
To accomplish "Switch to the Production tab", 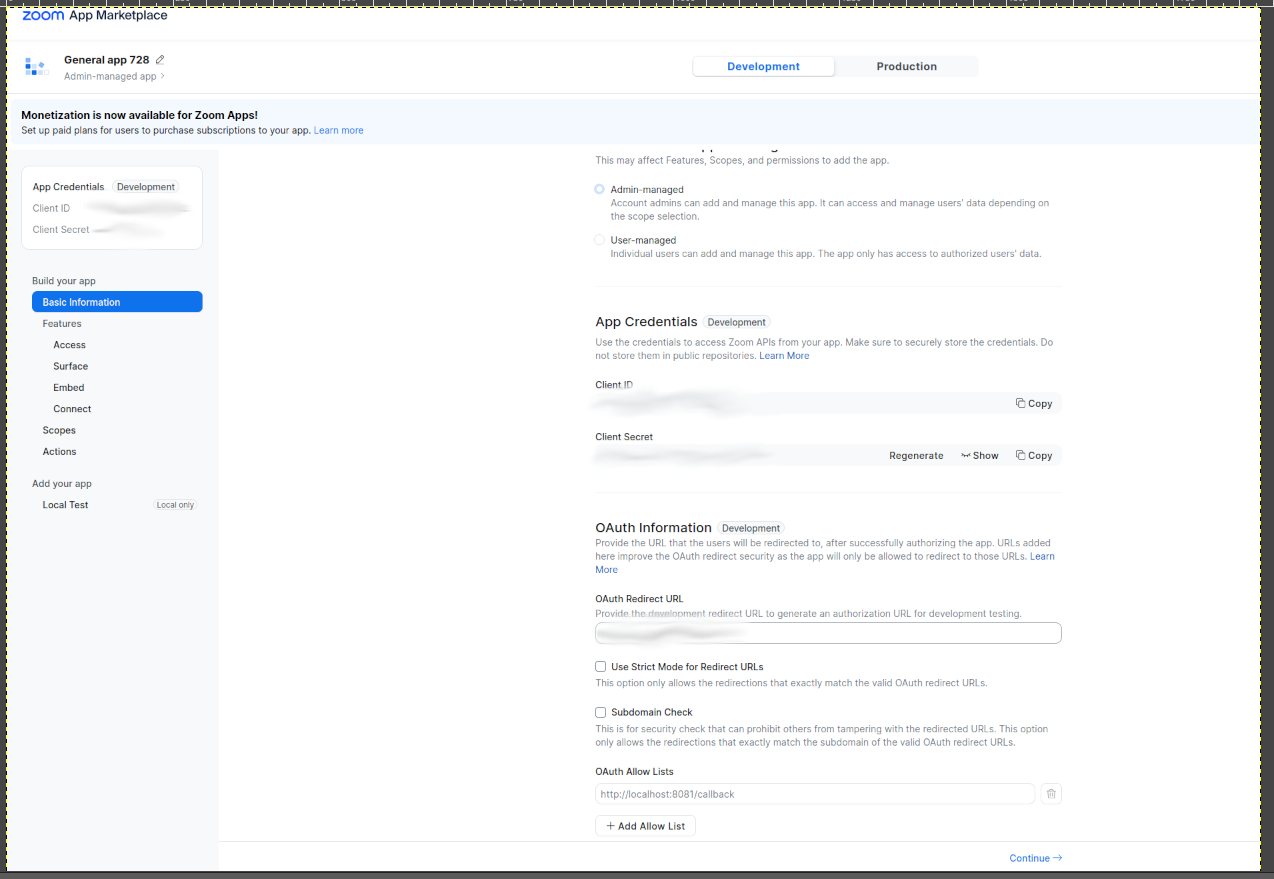I will [906, 66].
